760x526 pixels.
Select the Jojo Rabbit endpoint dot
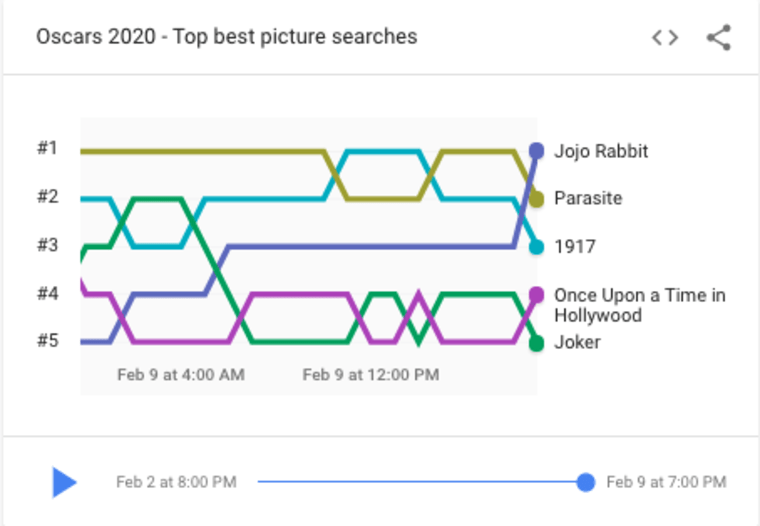(x=536, y=151)
